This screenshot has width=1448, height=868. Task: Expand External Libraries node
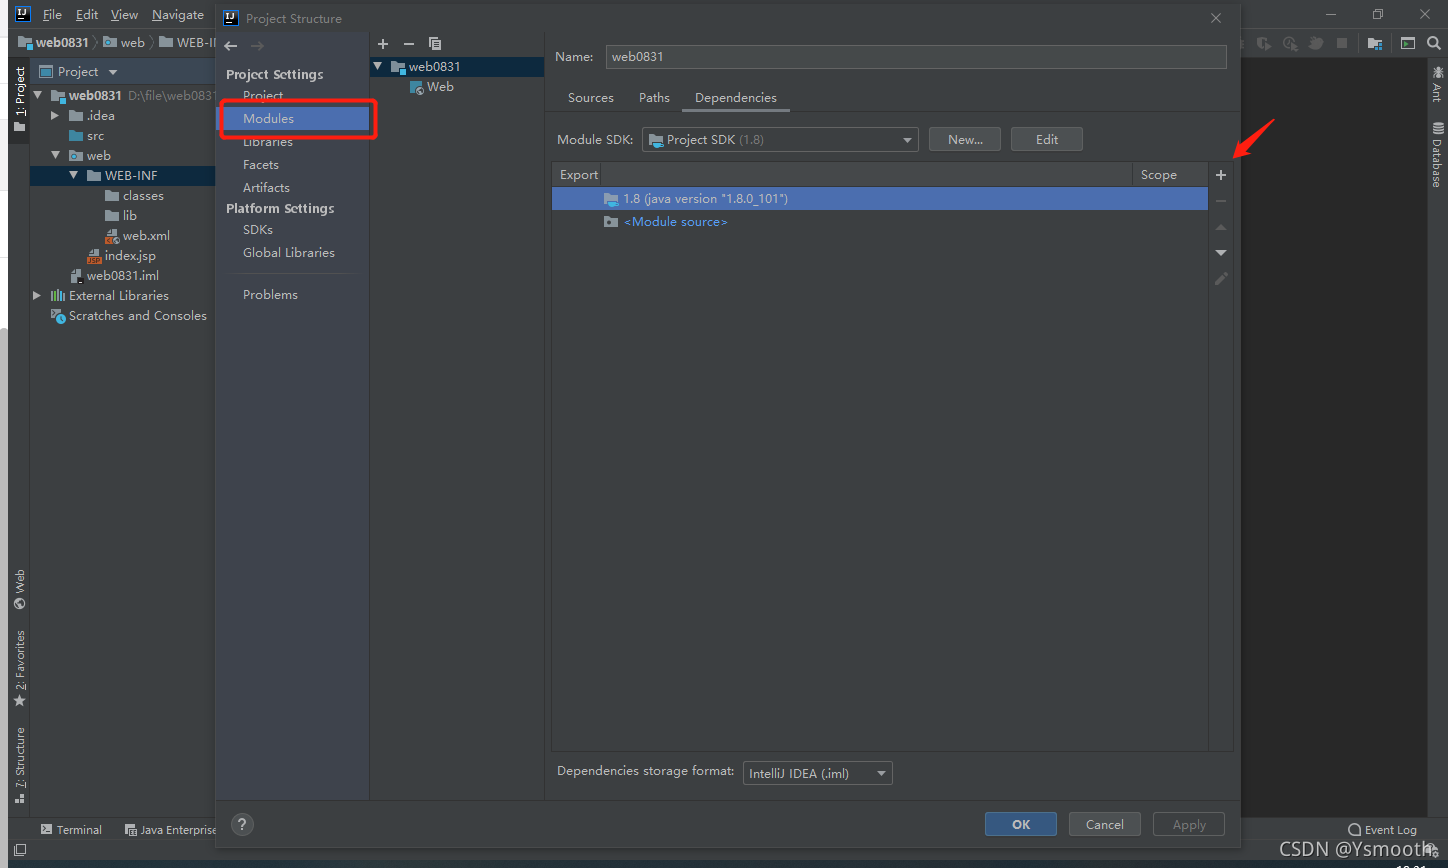[x=37, y=296]
